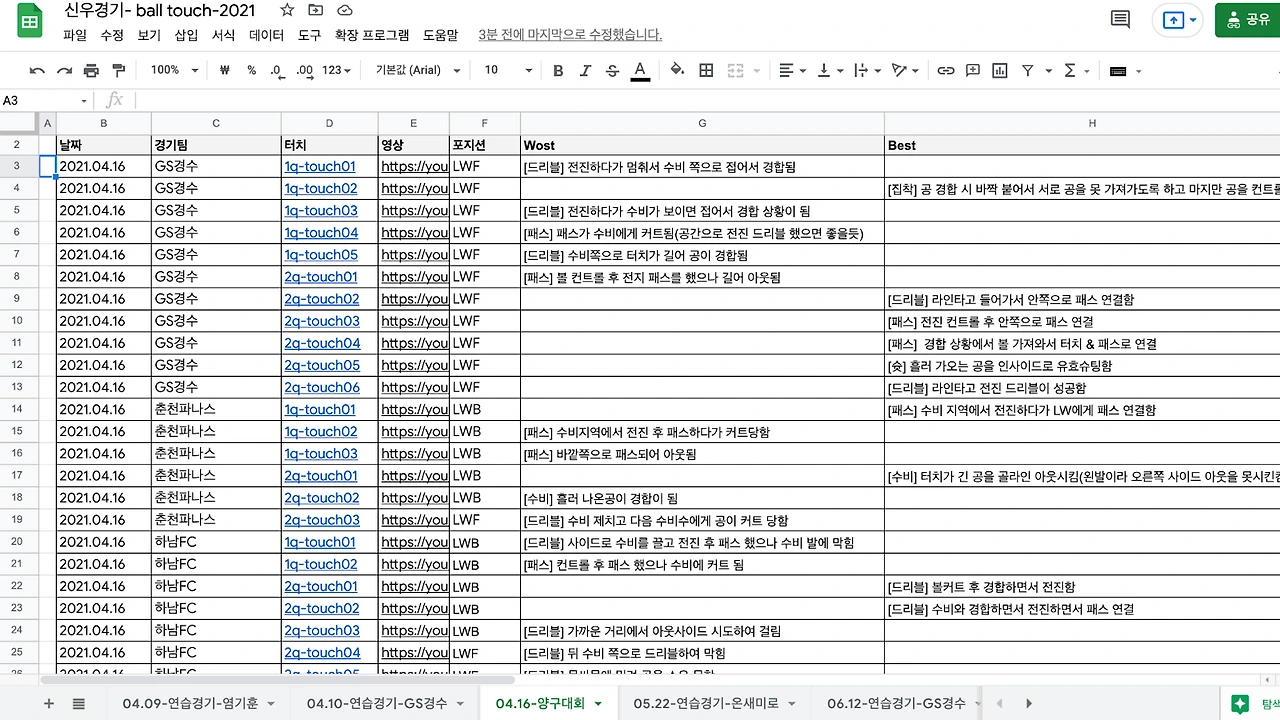Open the last edit history link

(570, 35)
